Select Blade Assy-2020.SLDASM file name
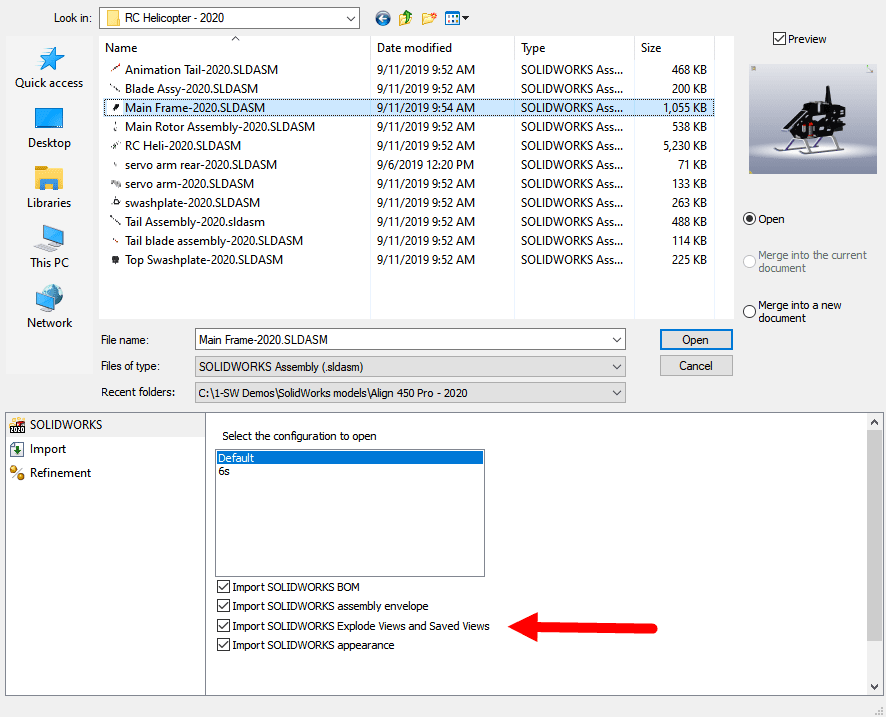886x717 pixels. click(x=192, y=89)
